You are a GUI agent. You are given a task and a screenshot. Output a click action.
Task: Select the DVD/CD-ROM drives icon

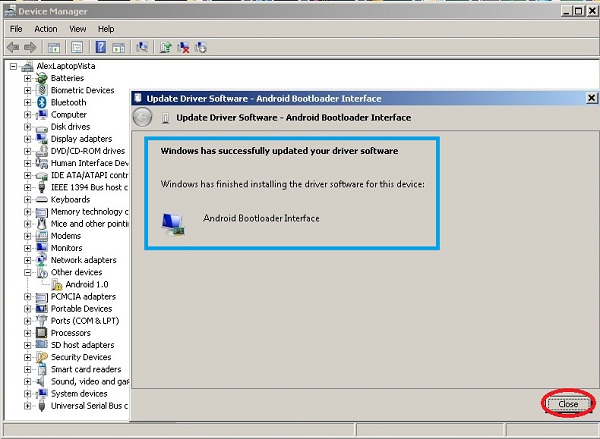(41, 151)
